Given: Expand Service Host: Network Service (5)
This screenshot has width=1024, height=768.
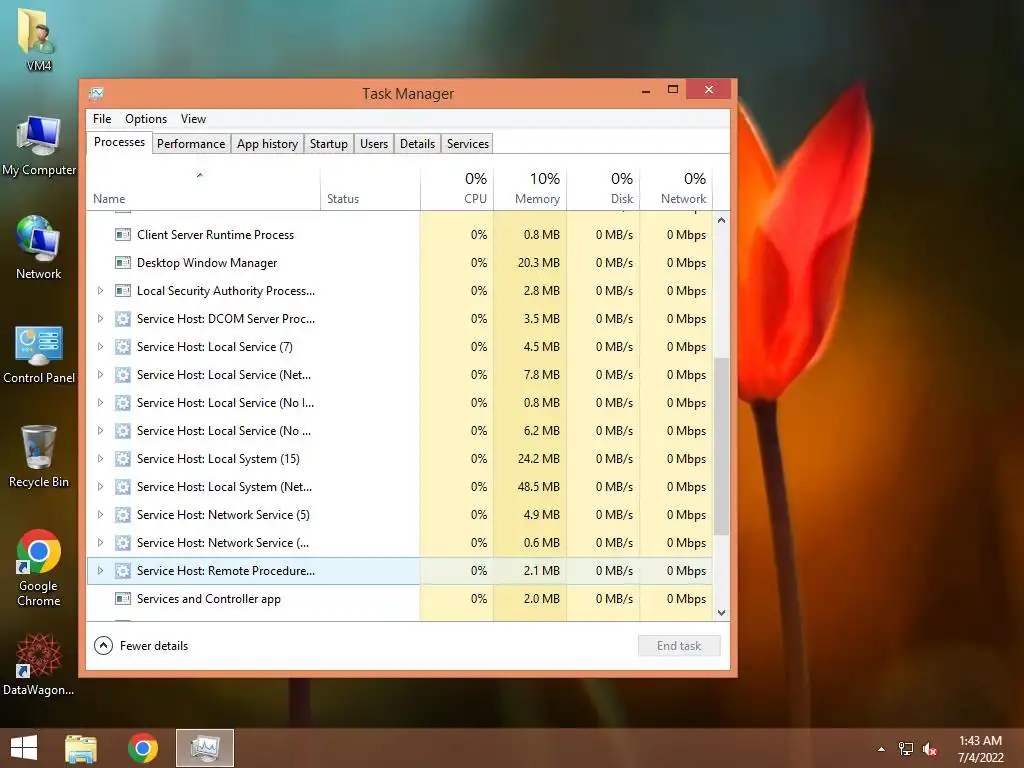Looking at the screenshot, I should pyautogui.click(x=100, y=515).
